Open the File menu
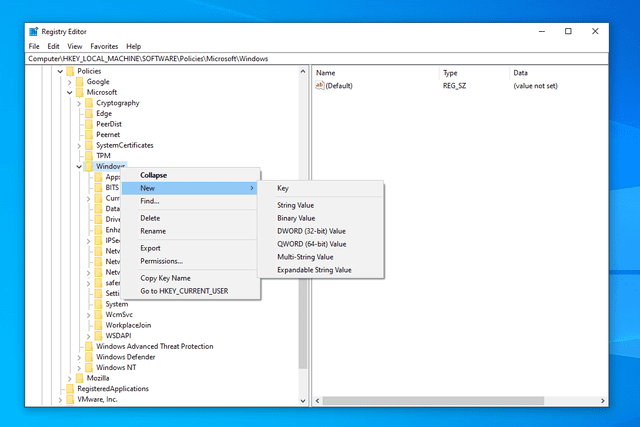640x427 pixels. (x=34, y=46)
